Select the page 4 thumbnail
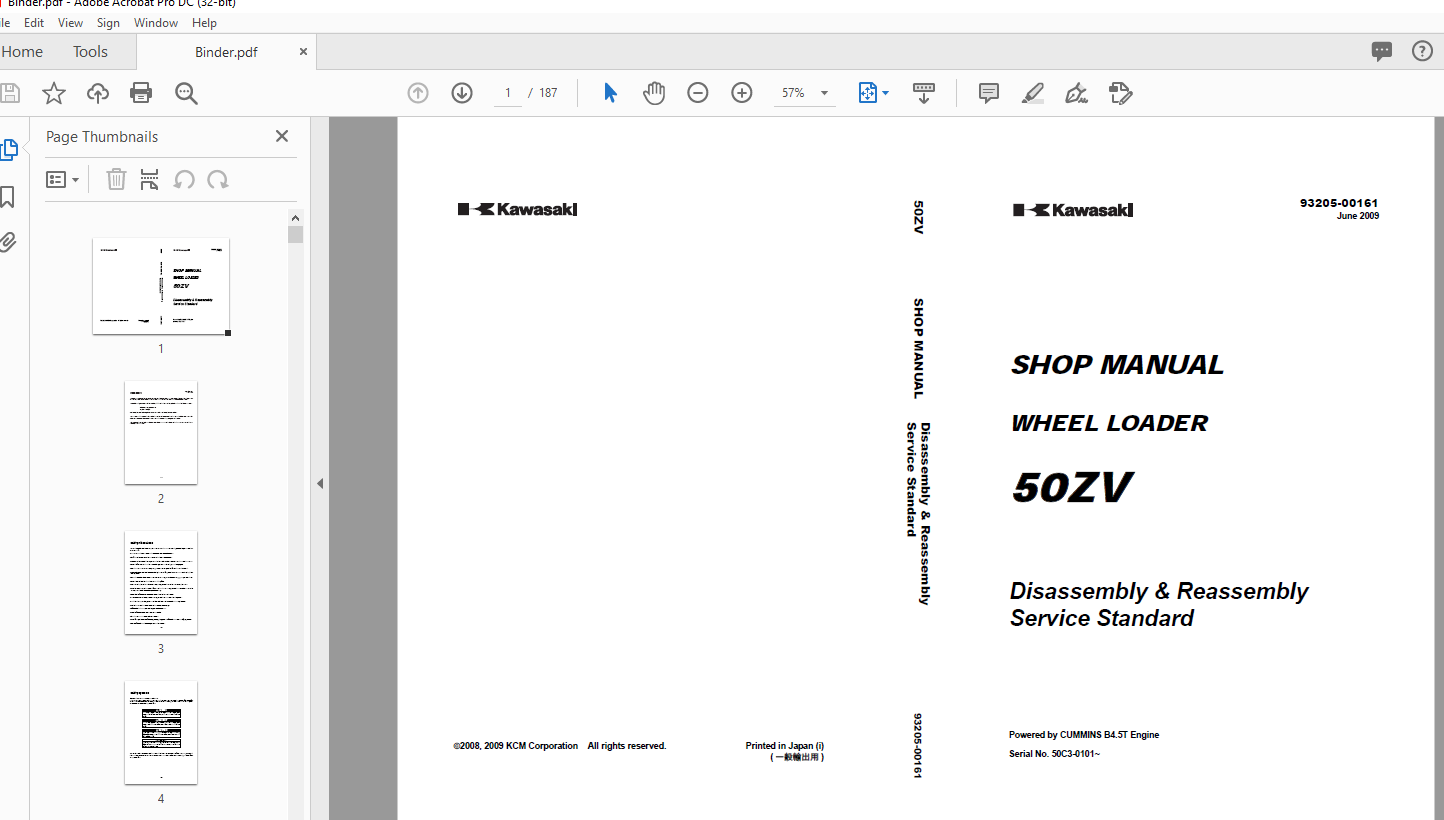This screenshot has width=1444, height=820. [x=161, y=732]
